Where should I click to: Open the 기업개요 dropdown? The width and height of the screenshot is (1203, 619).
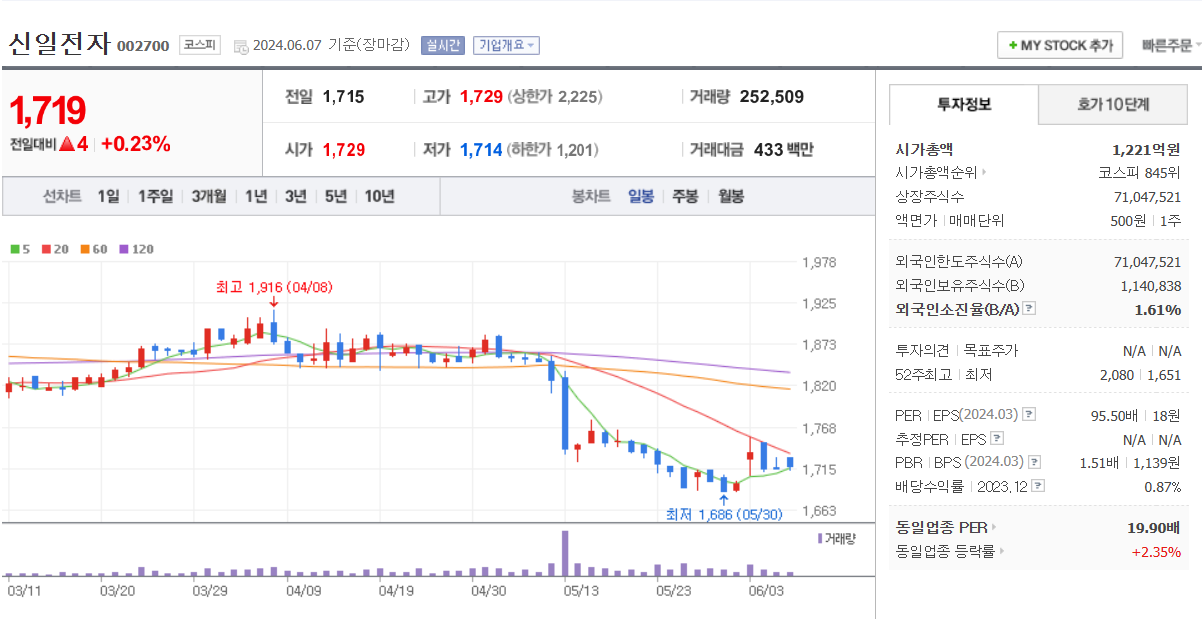coord(506,45)
